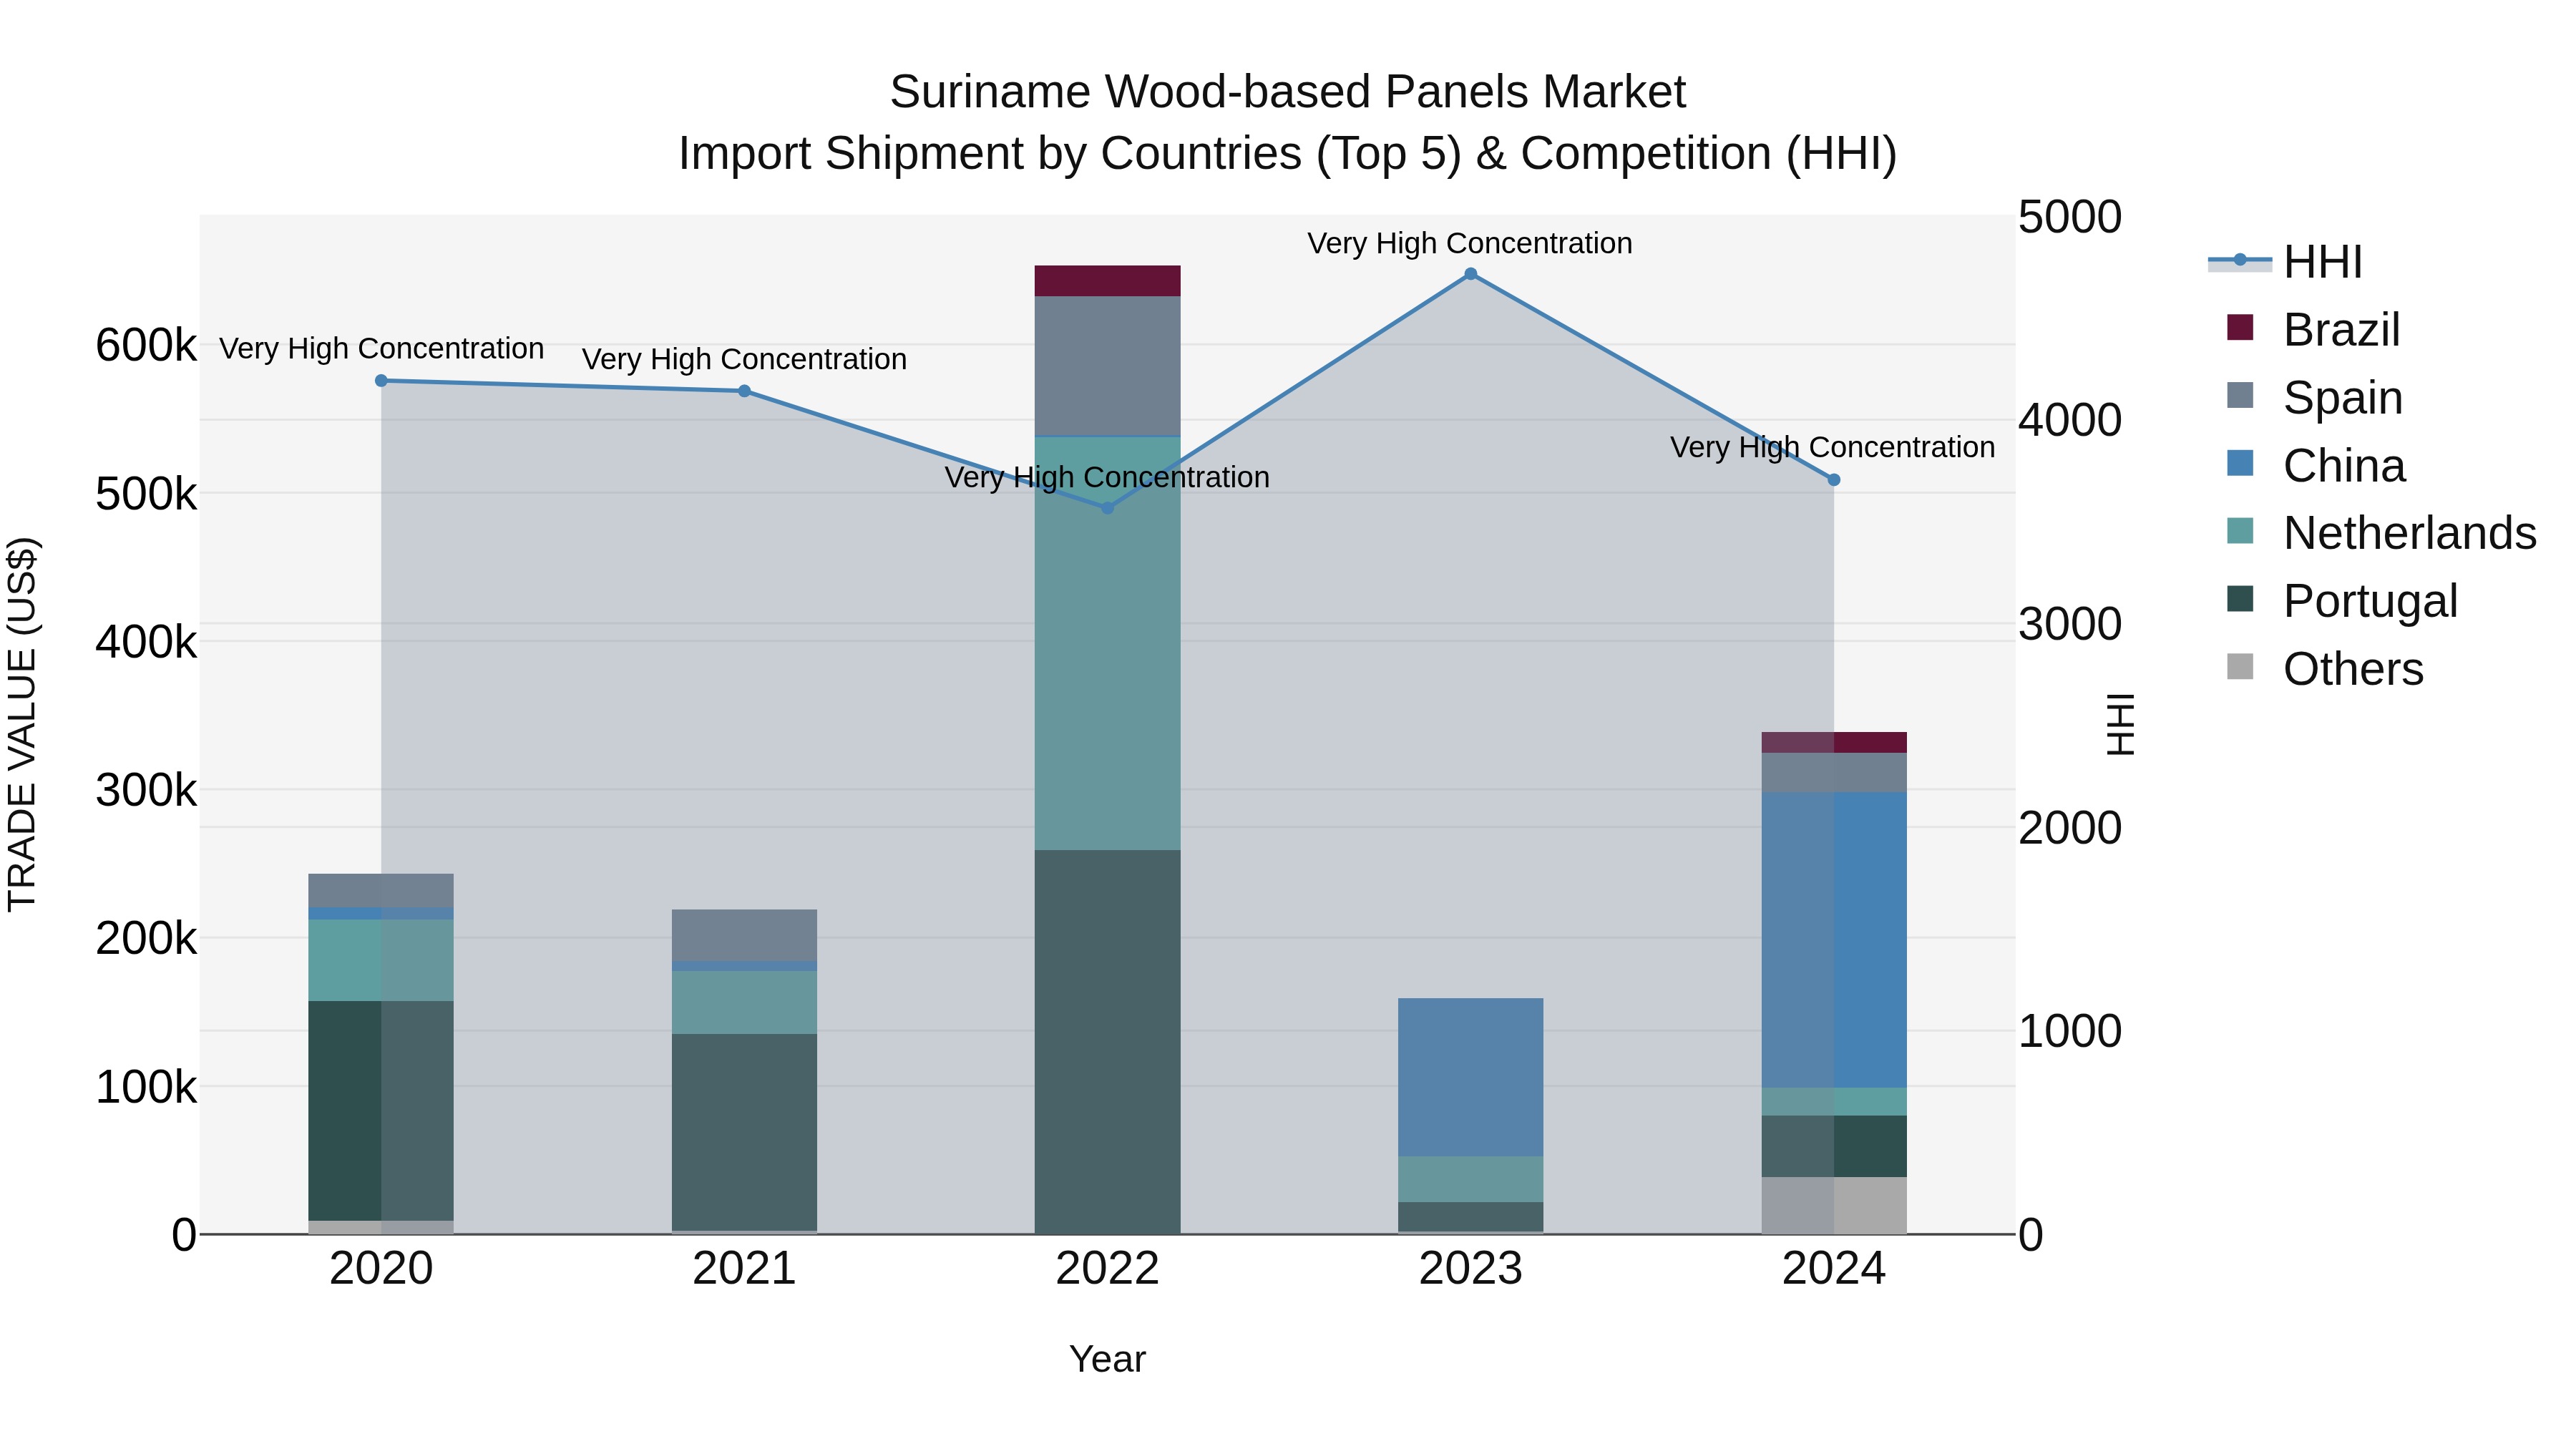
Task: Click the China segment of the 2023 bar
Action: [1470, 1077]
